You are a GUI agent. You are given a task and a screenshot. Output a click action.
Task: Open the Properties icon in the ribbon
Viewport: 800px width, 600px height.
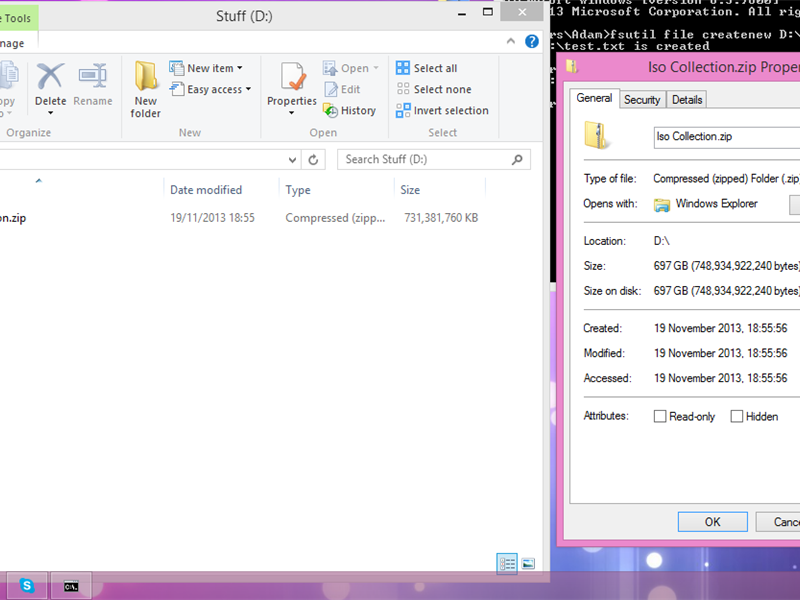click(291, 88)
